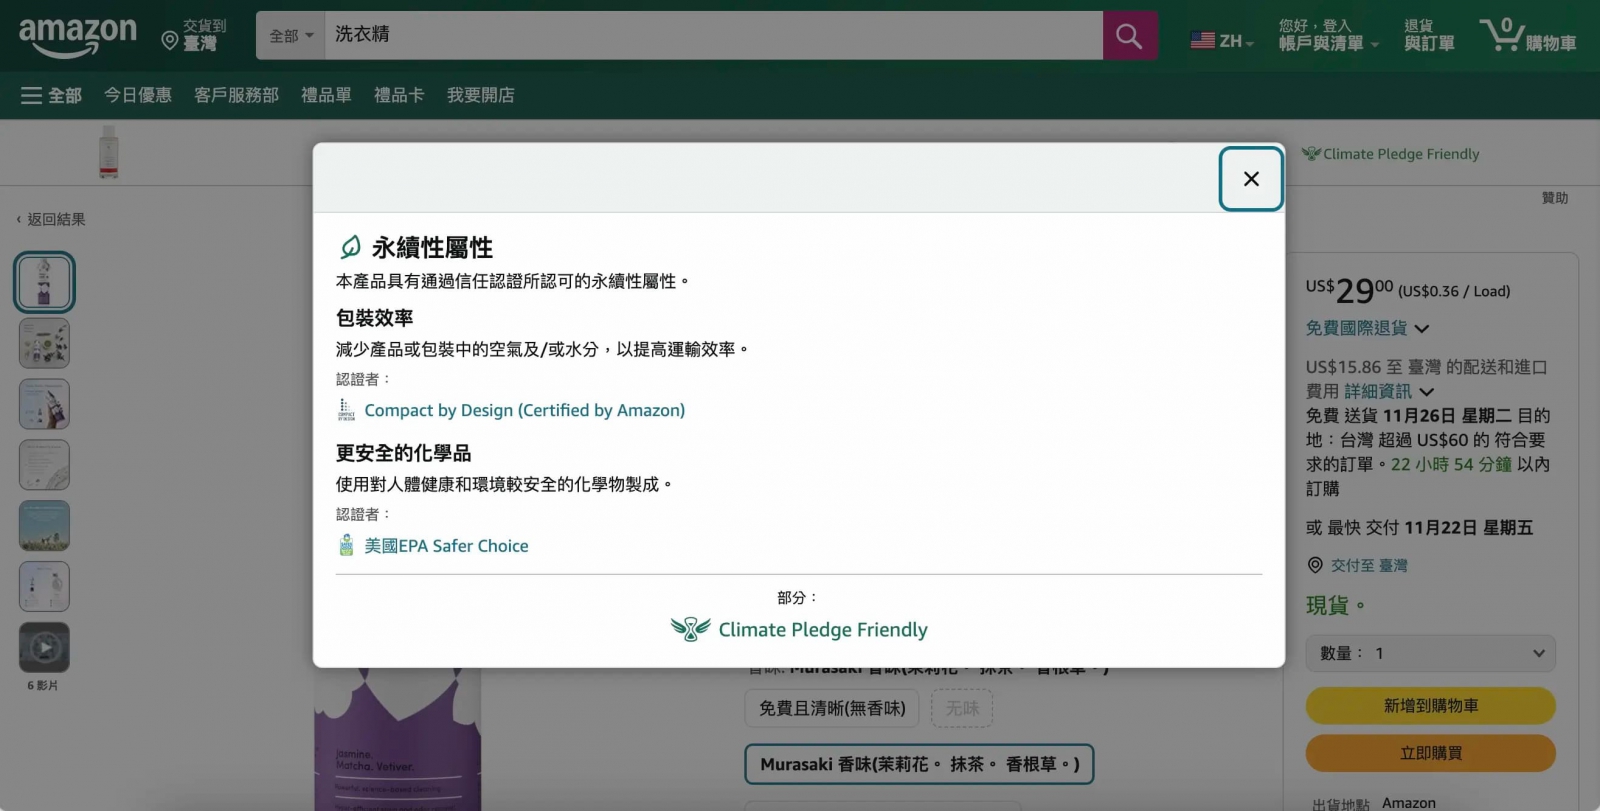Select Murasaki 香味 scent option
The image size is (1600, 811).
coord(919,764)
